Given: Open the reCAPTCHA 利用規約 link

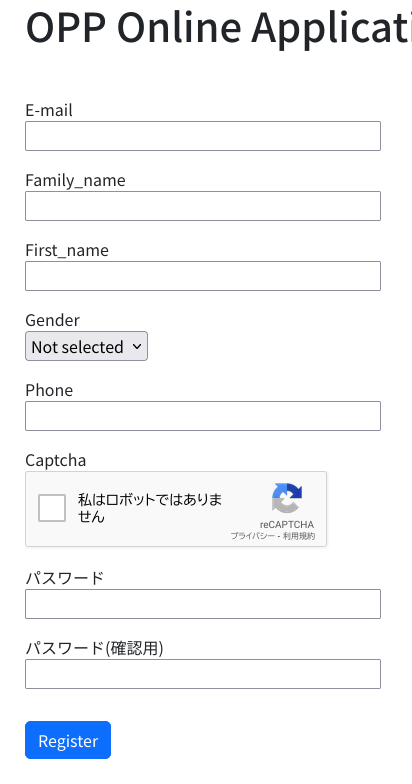Looking at the screenshot, I should point(300,536).
